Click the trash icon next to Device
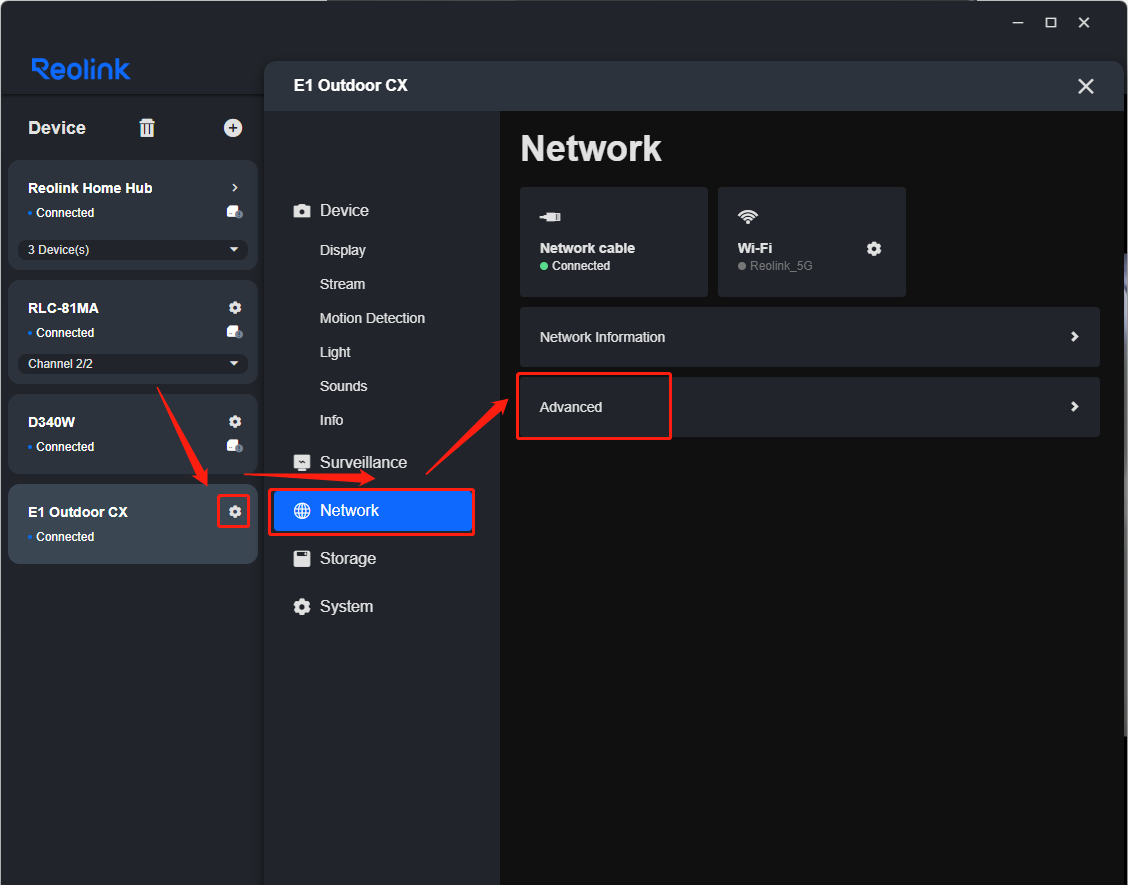The width and height of the screenshot is (1128, 885). point(147,128)
